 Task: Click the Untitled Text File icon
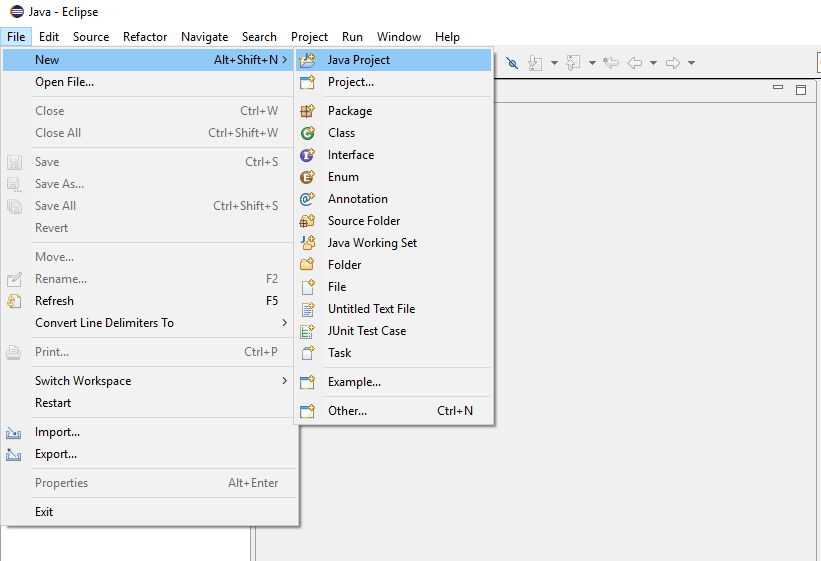coord(307,309)
